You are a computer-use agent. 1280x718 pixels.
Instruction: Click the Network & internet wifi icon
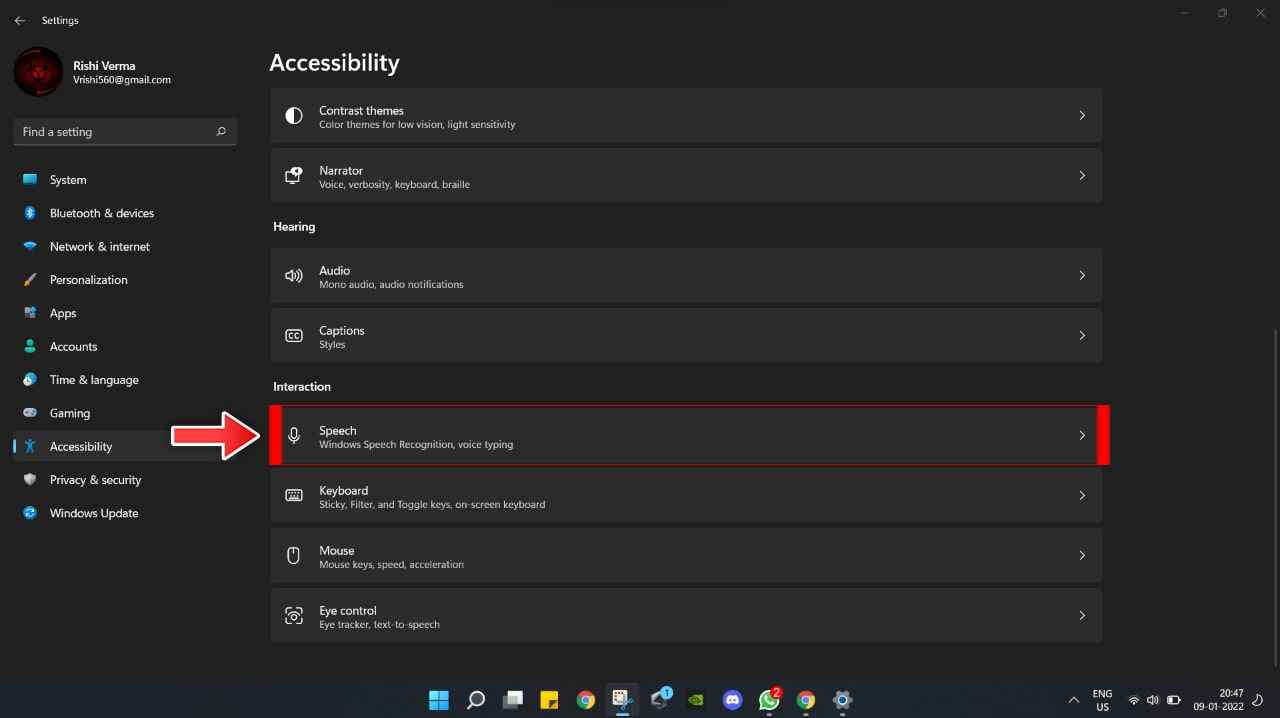coord(30,246)
